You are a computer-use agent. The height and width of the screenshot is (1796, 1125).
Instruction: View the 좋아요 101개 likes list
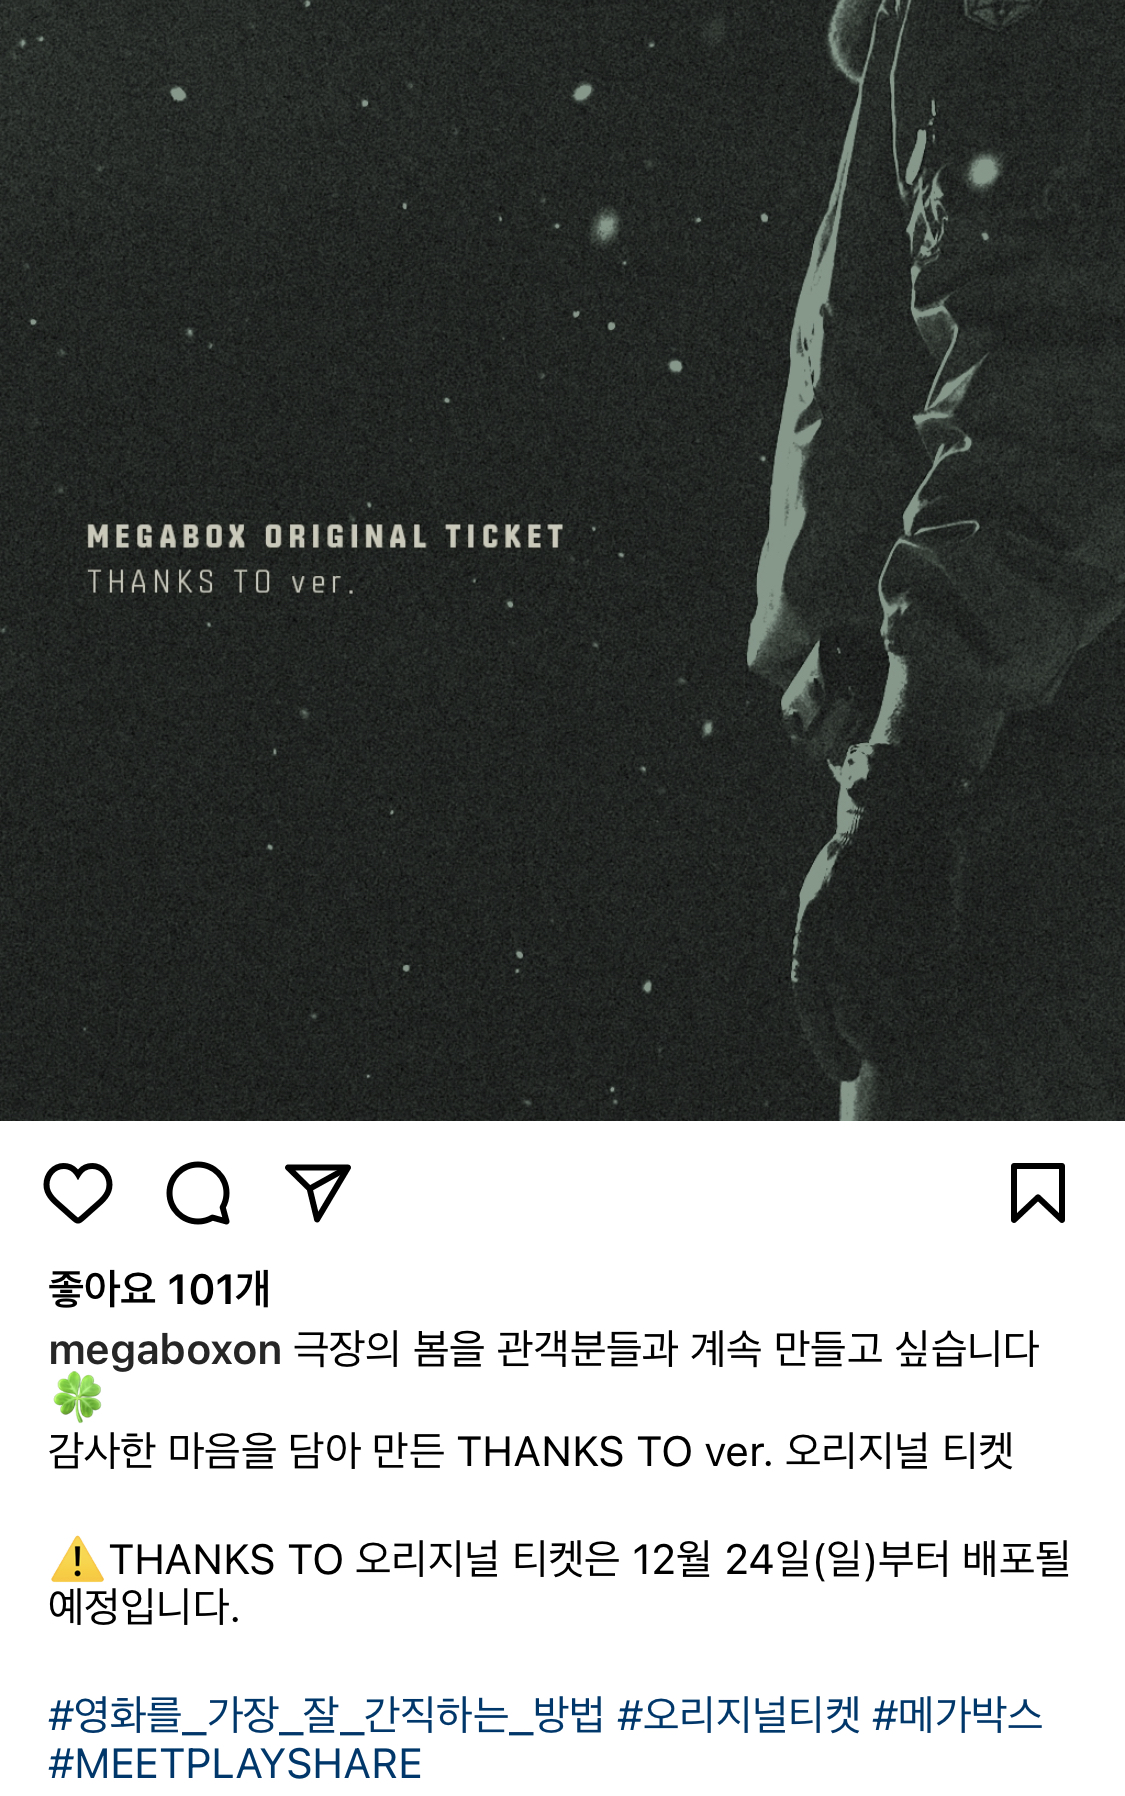[x=160, y=1289]
